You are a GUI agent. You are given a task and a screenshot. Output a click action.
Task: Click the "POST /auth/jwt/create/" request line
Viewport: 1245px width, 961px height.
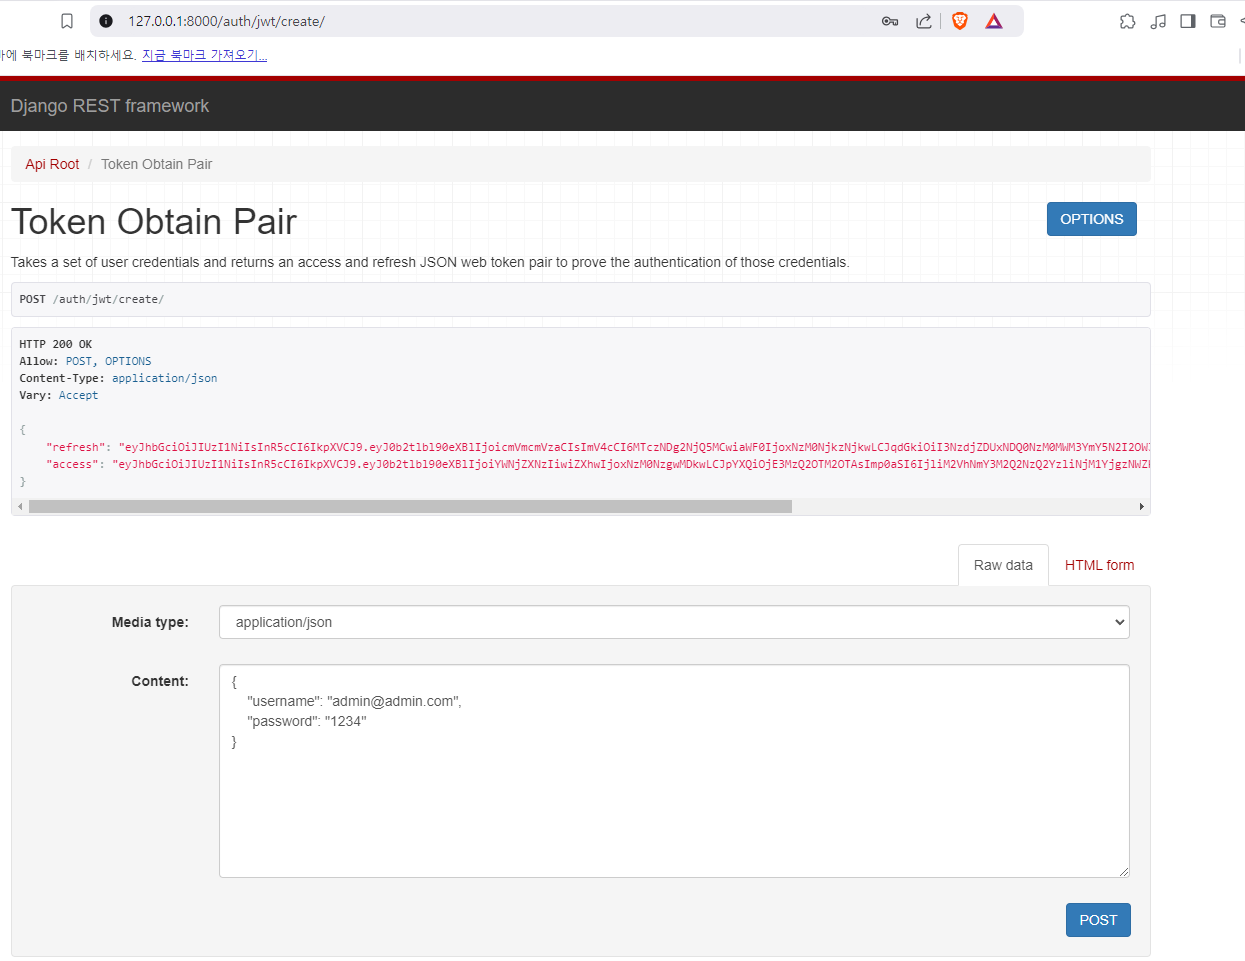point(92,299)
